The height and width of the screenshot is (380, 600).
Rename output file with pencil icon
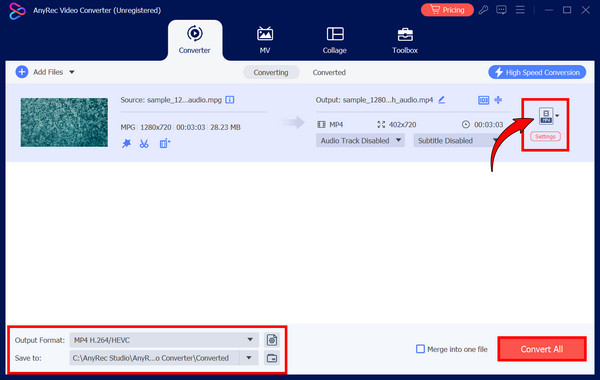pyautogui.click(x=442, y=100)
